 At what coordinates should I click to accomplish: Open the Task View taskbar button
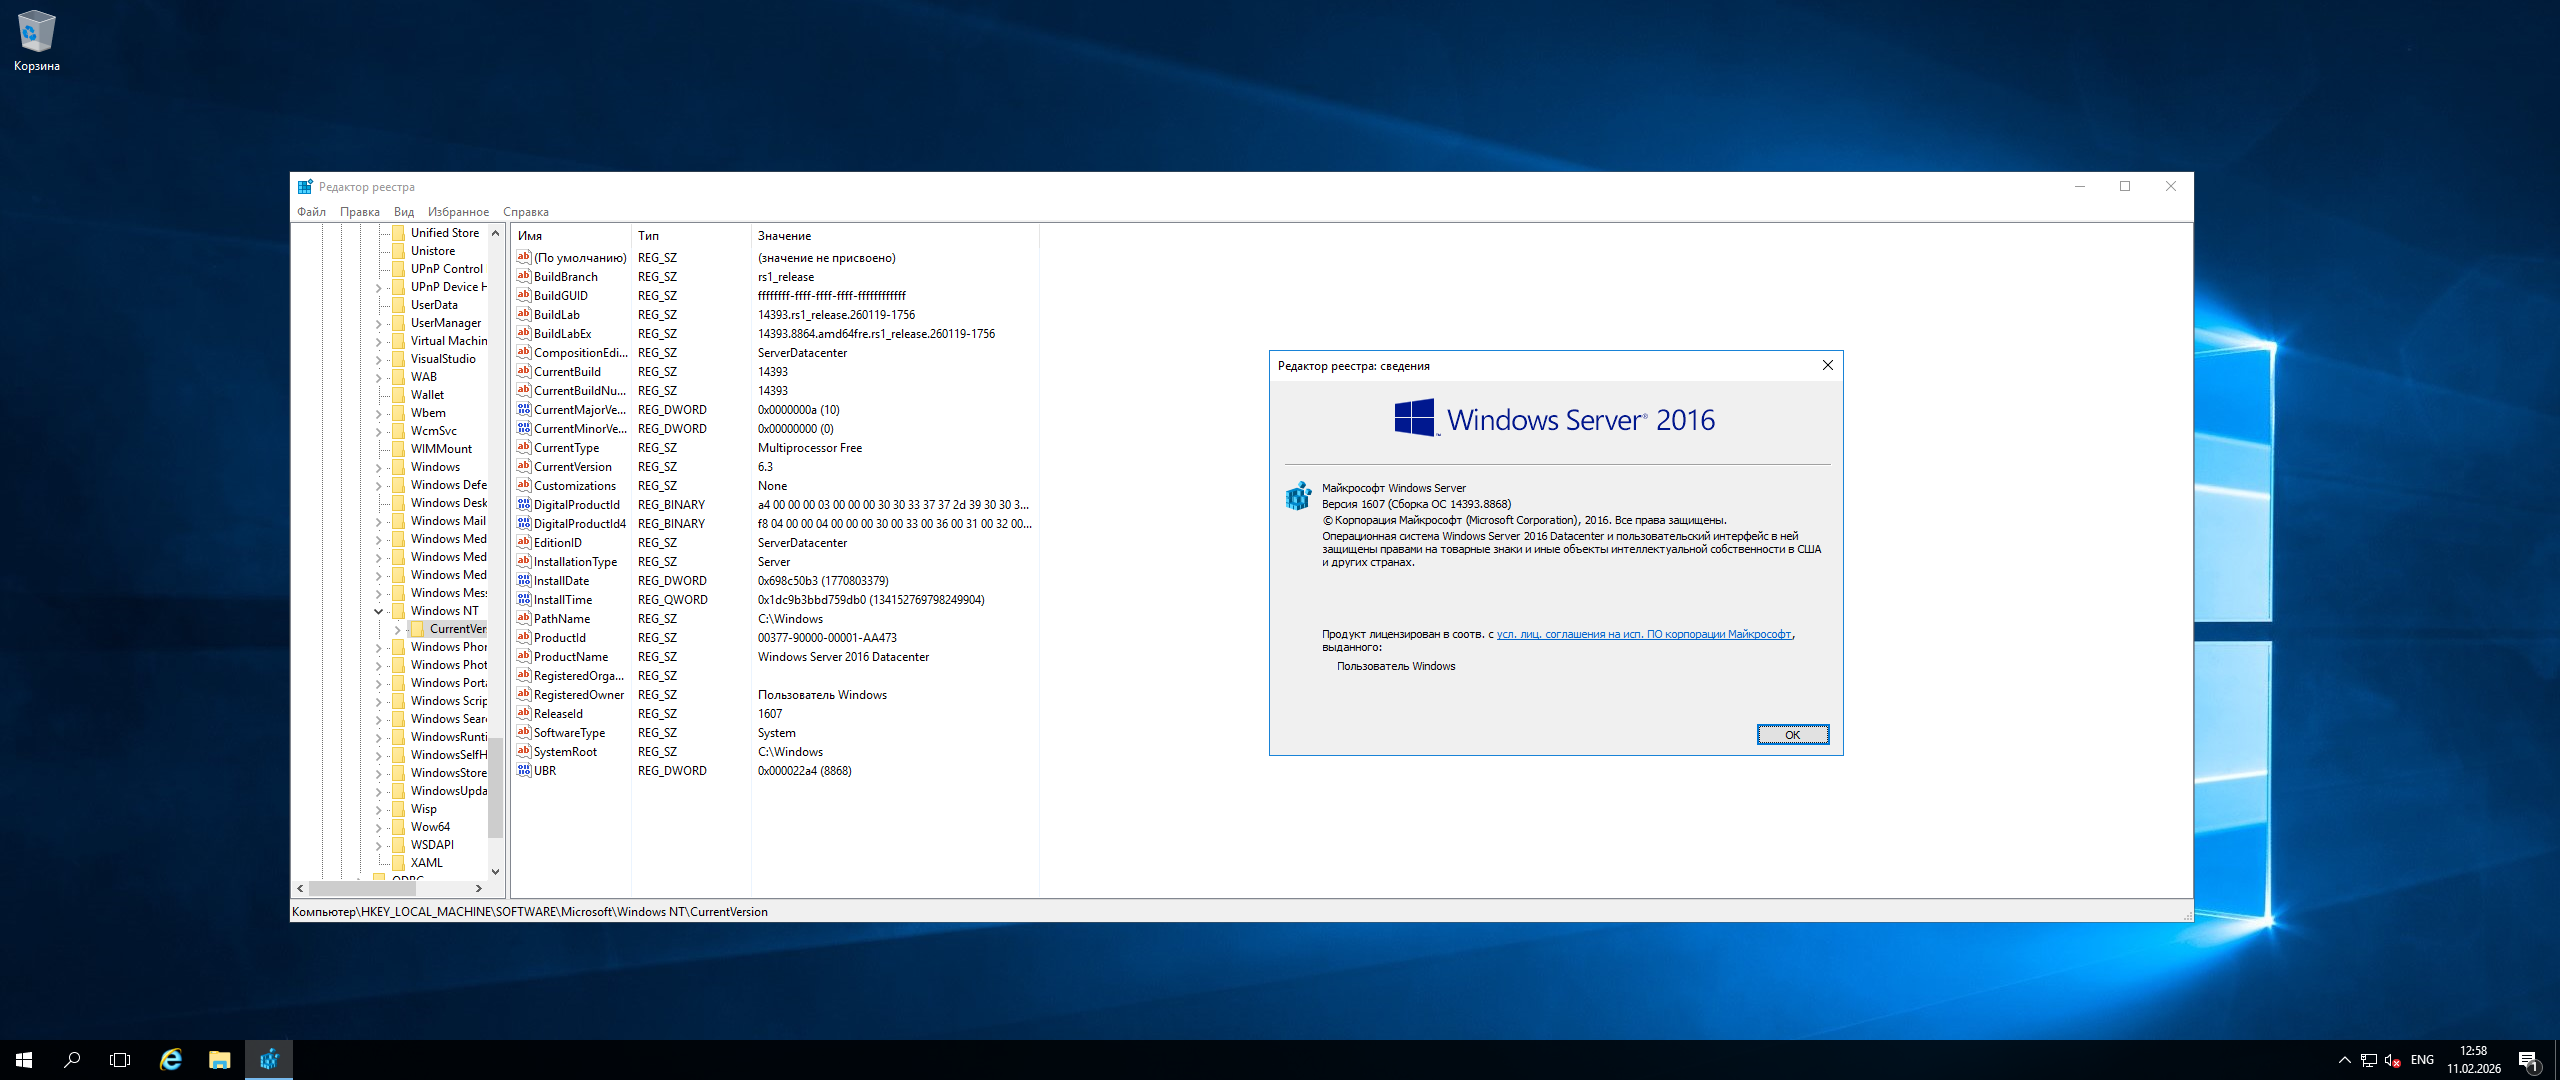[120, 1060]
